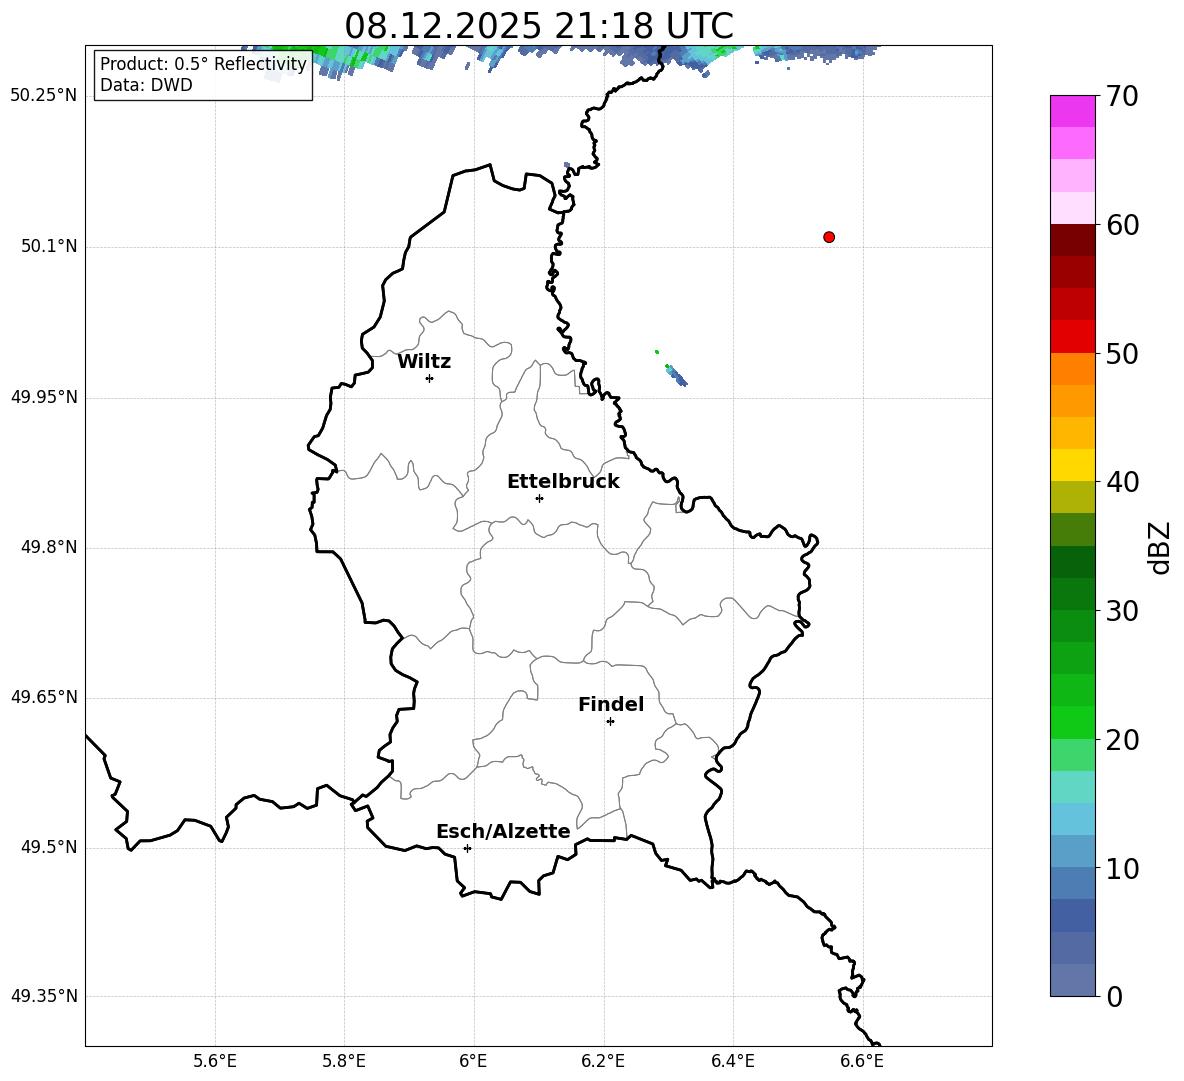The image size is (1184, 1081).
Task: Click the red dot marker on the map
Action: [x=829, y=237]
